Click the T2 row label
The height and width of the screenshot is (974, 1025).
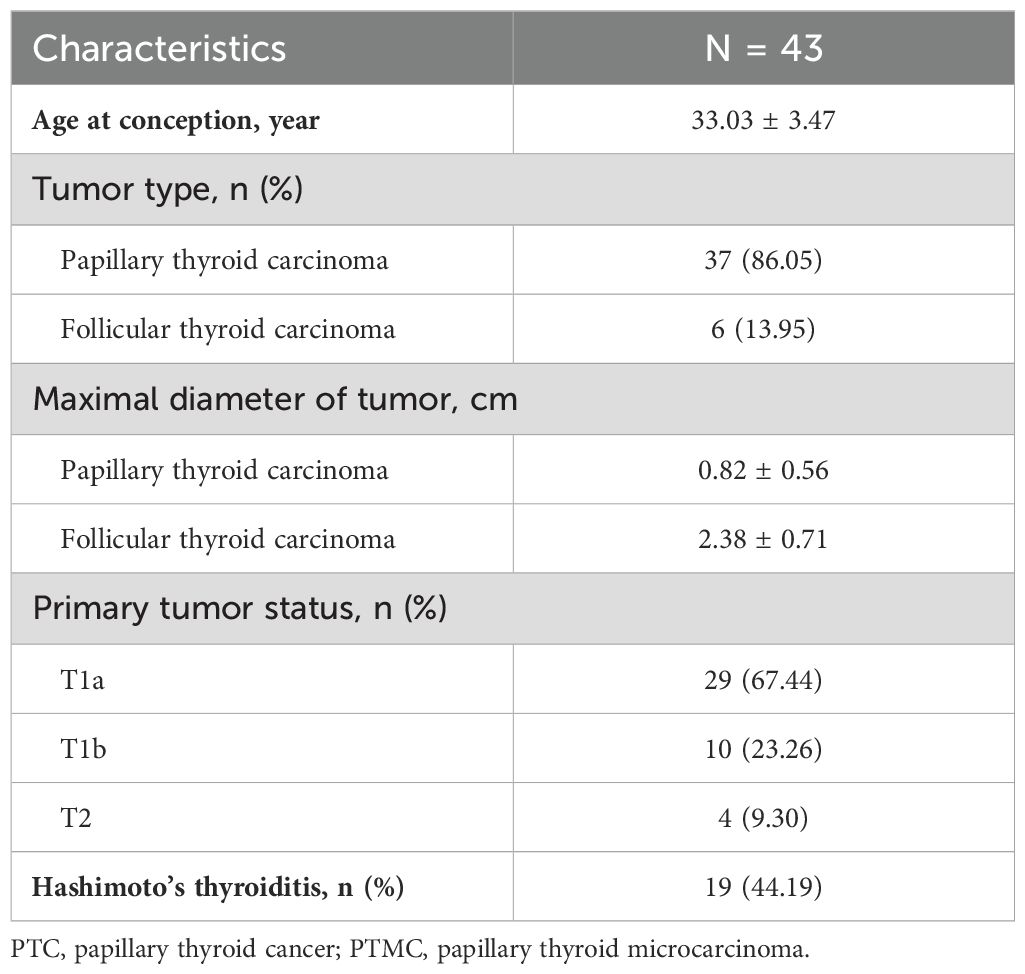click(x=76, y=818)
